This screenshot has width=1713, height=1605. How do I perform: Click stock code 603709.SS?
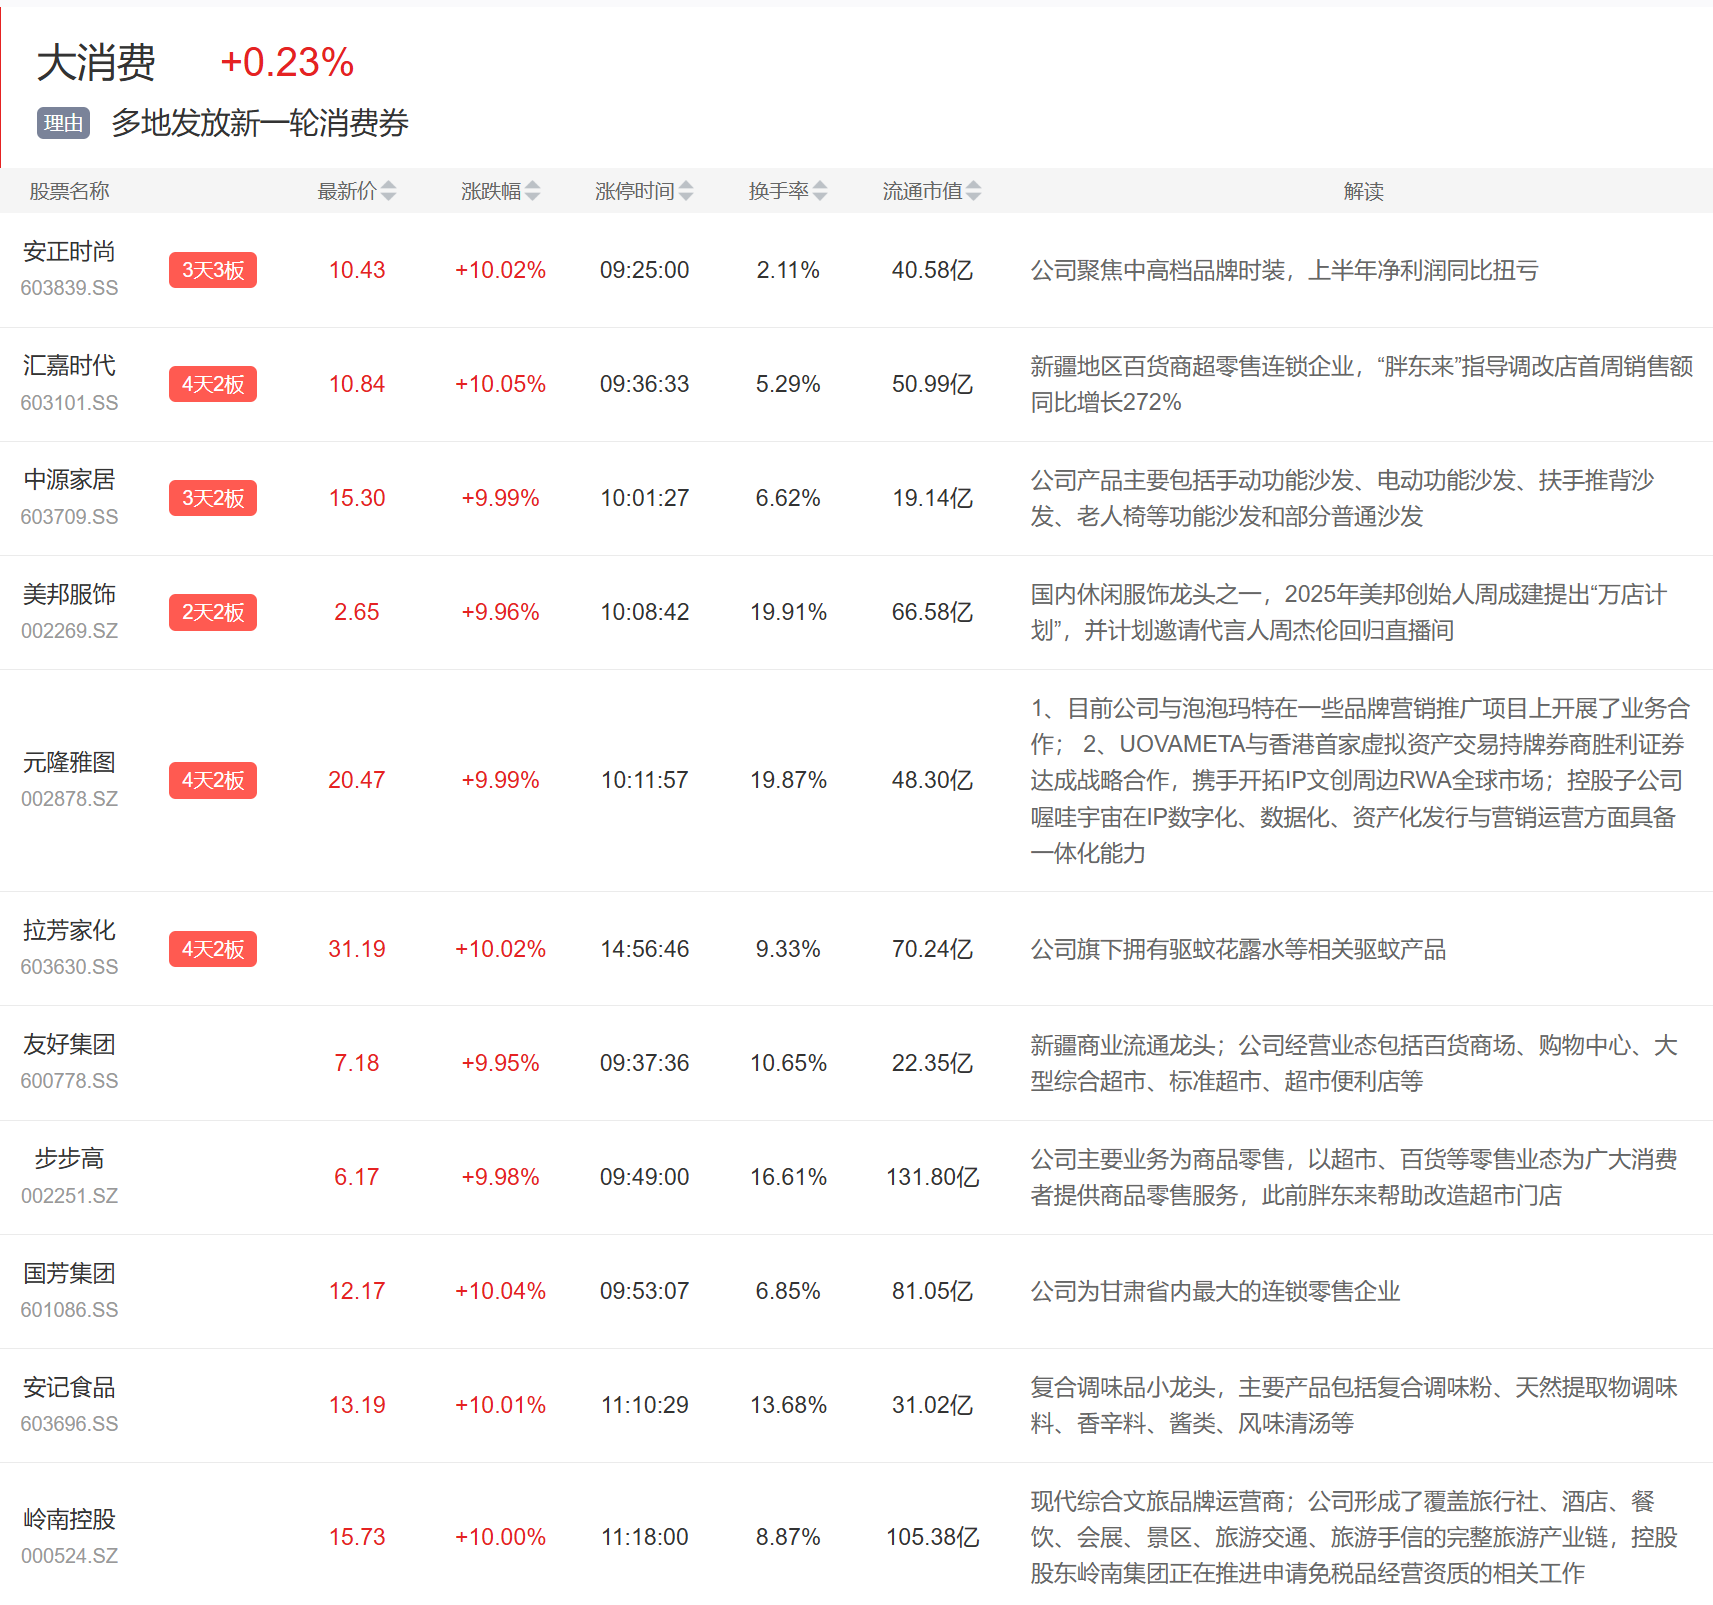(x=69, y=517)
